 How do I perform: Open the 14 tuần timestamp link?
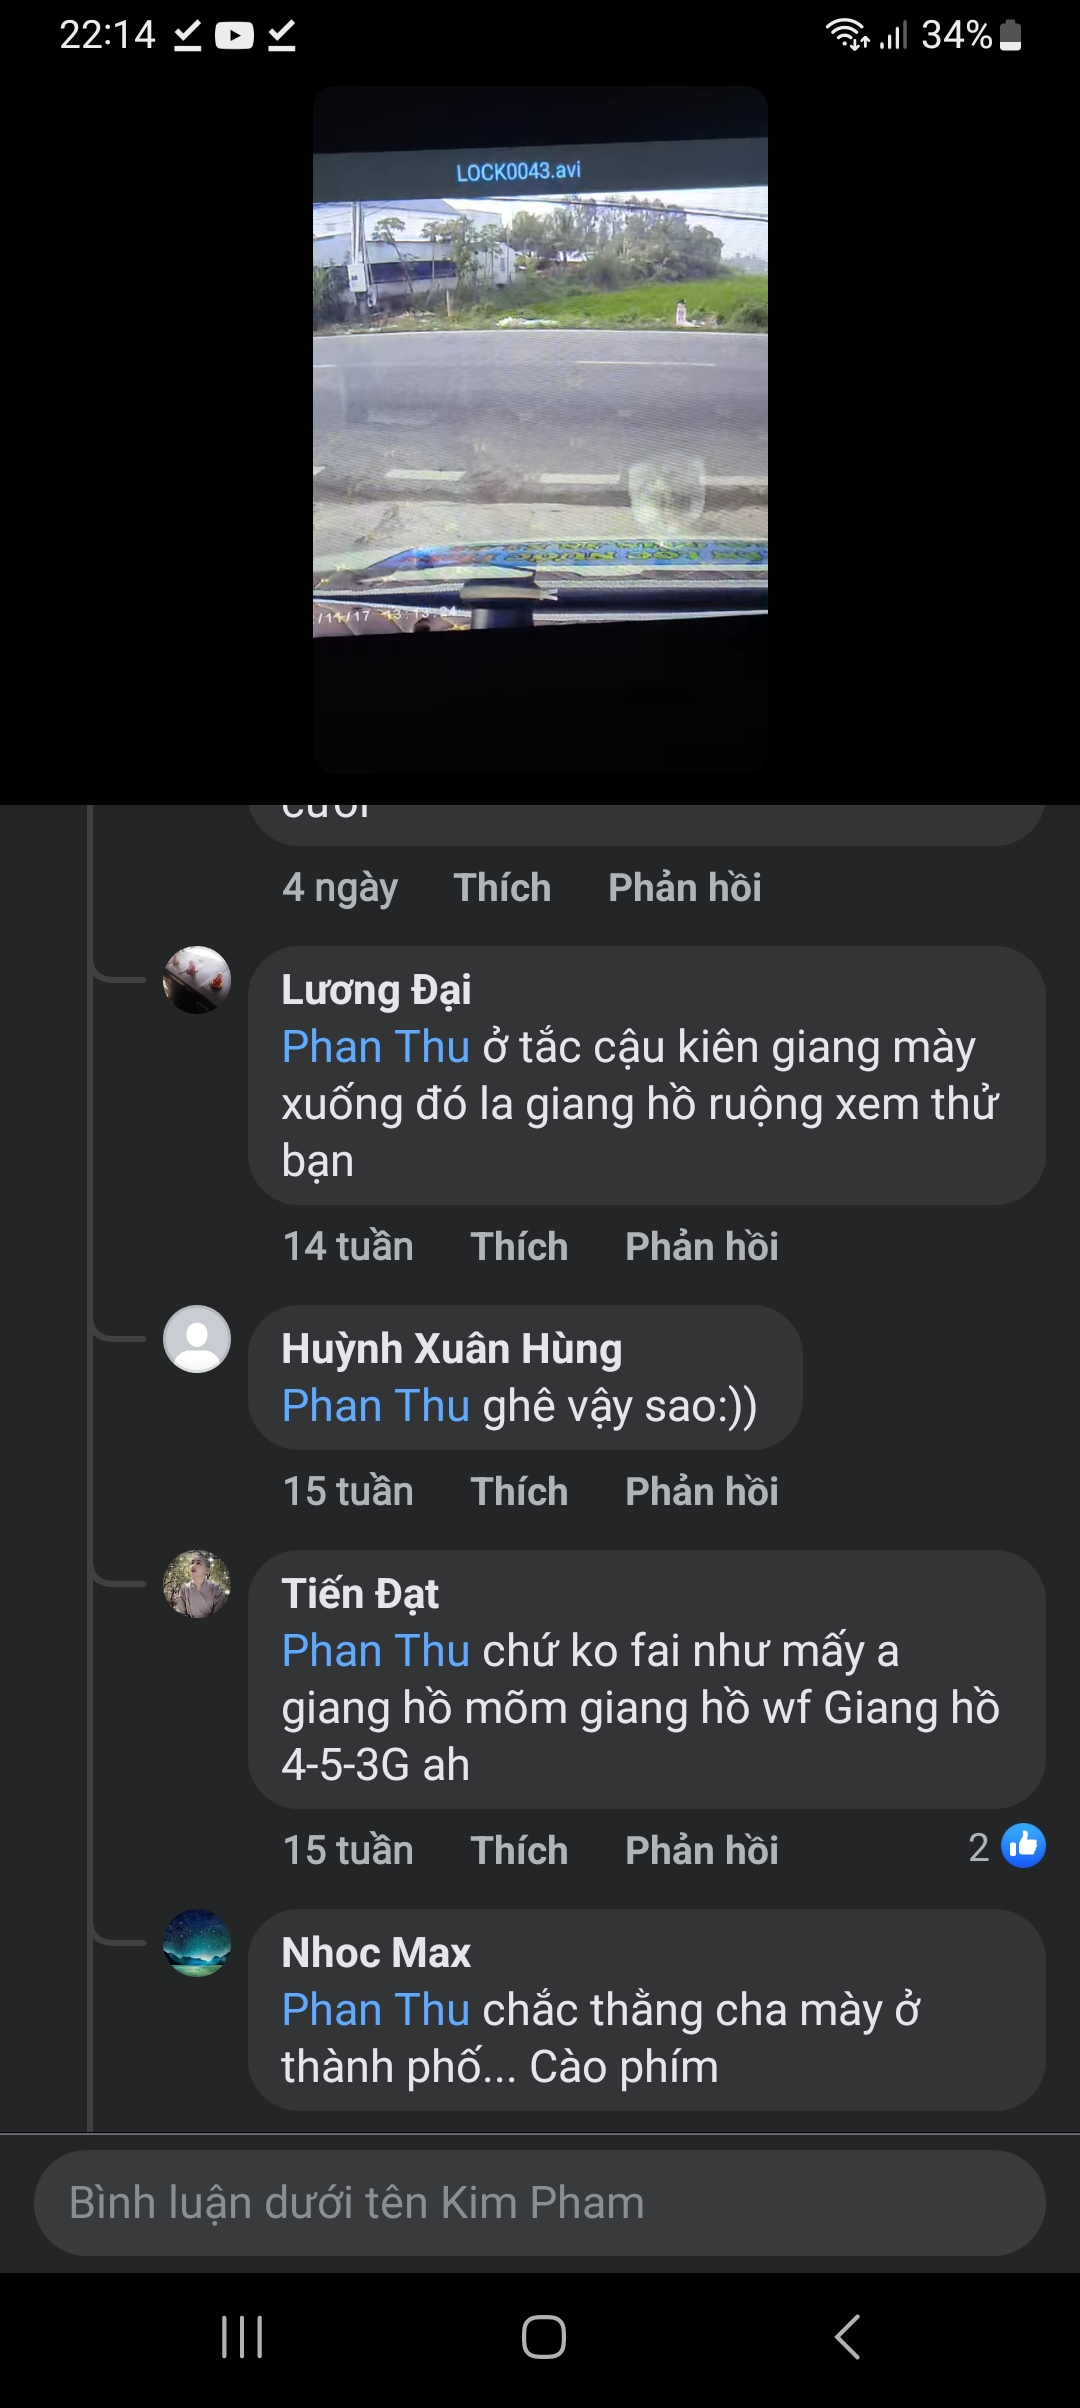[x=347, y=1246]
